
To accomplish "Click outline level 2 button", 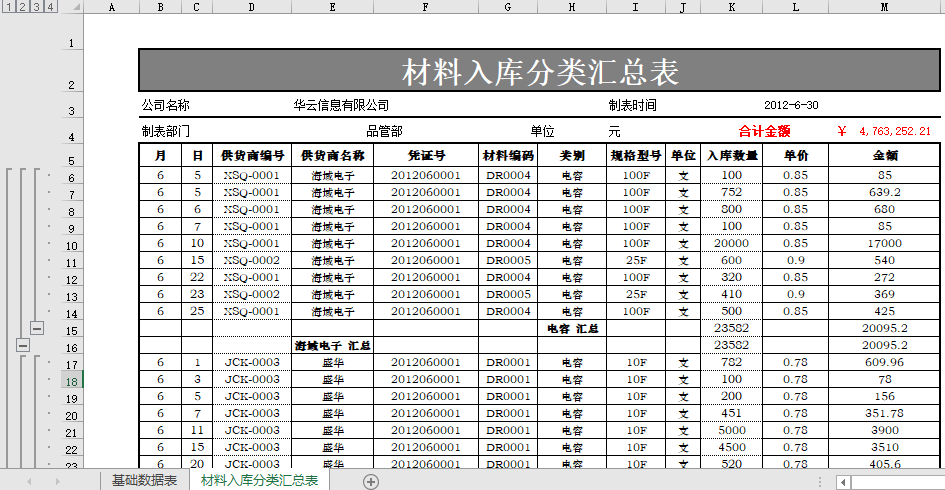I will (x=22, y=7).
